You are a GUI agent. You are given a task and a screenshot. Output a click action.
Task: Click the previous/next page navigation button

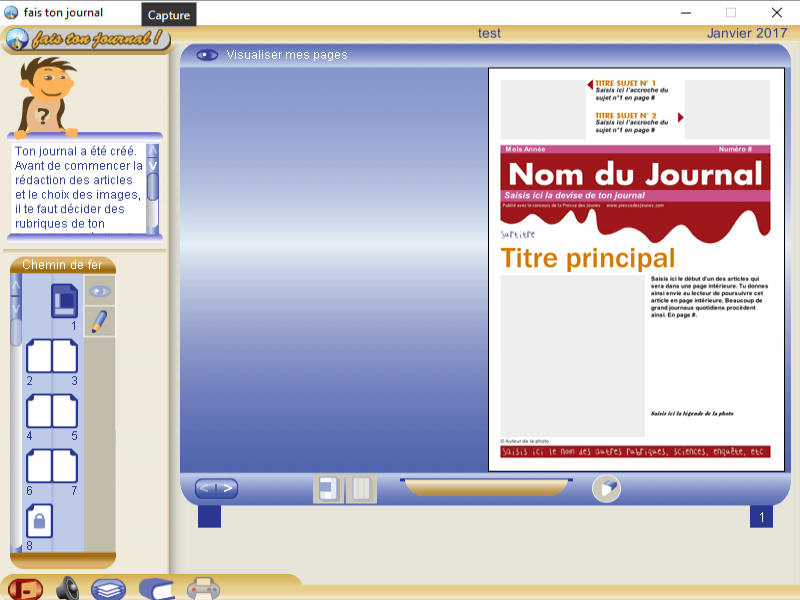click(x=216, y=489)
